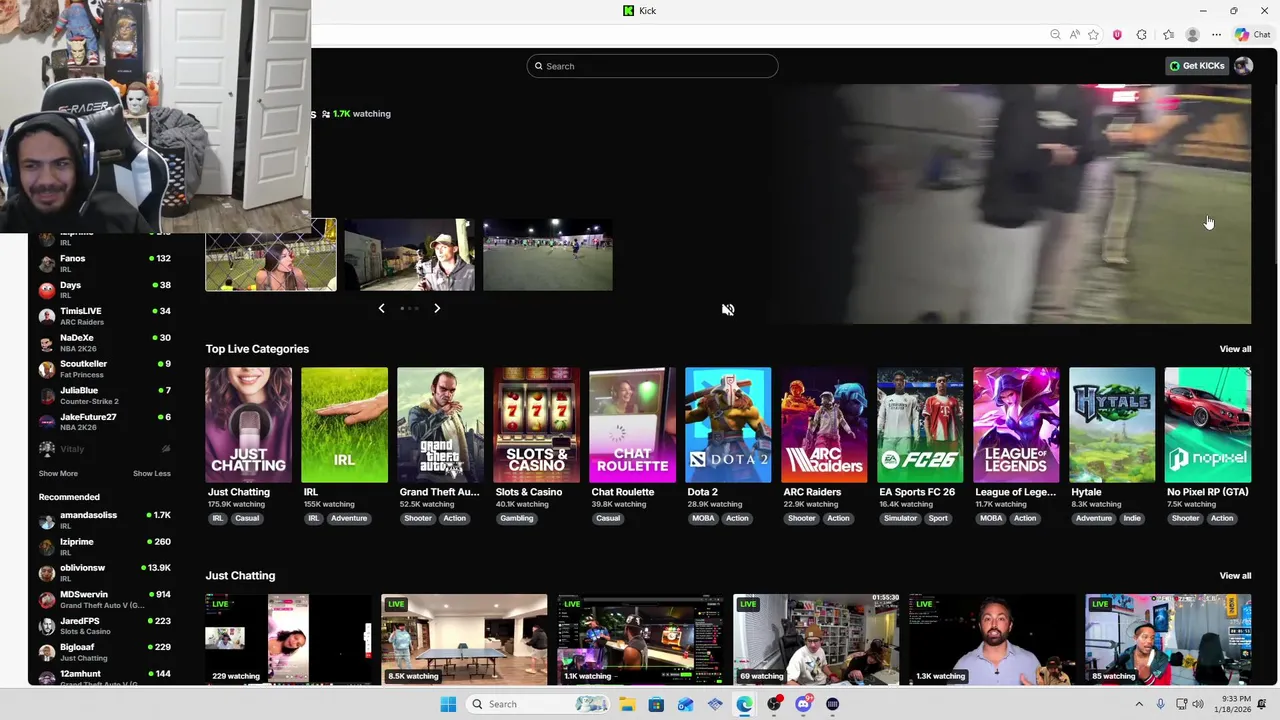Viewport: 1280px width, 720px height.
Task: Open oblivionsw in Recommended list
Action: 105,573
